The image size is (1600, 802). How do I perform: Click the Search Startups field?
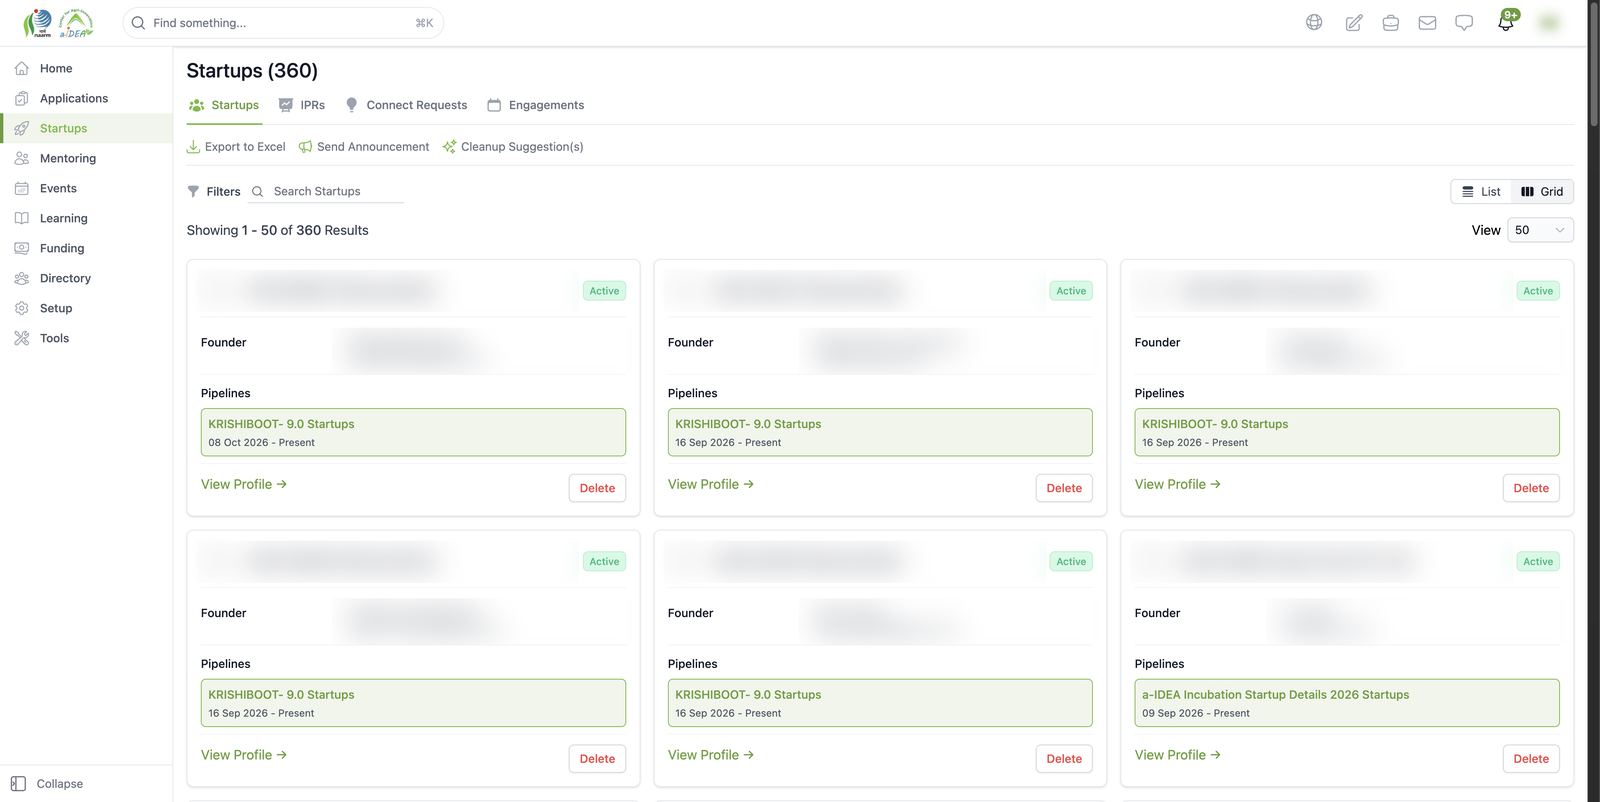point(327,191)
